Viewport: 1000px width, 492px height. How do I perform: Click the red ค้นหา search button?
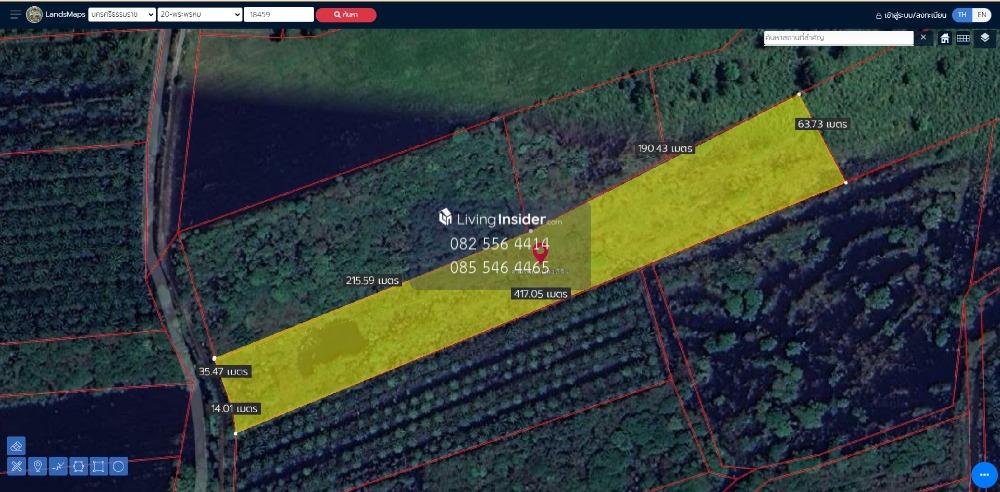tap(346, 15)
